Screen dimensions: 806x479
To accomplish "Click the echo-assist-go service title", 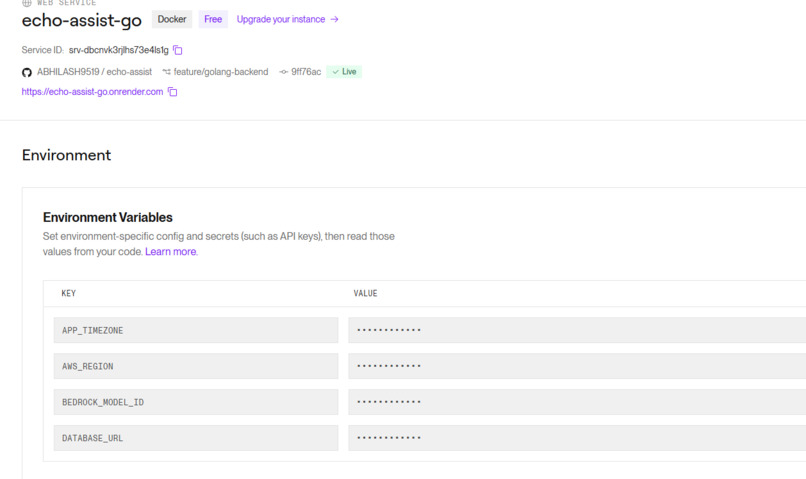I will point(82,21).
